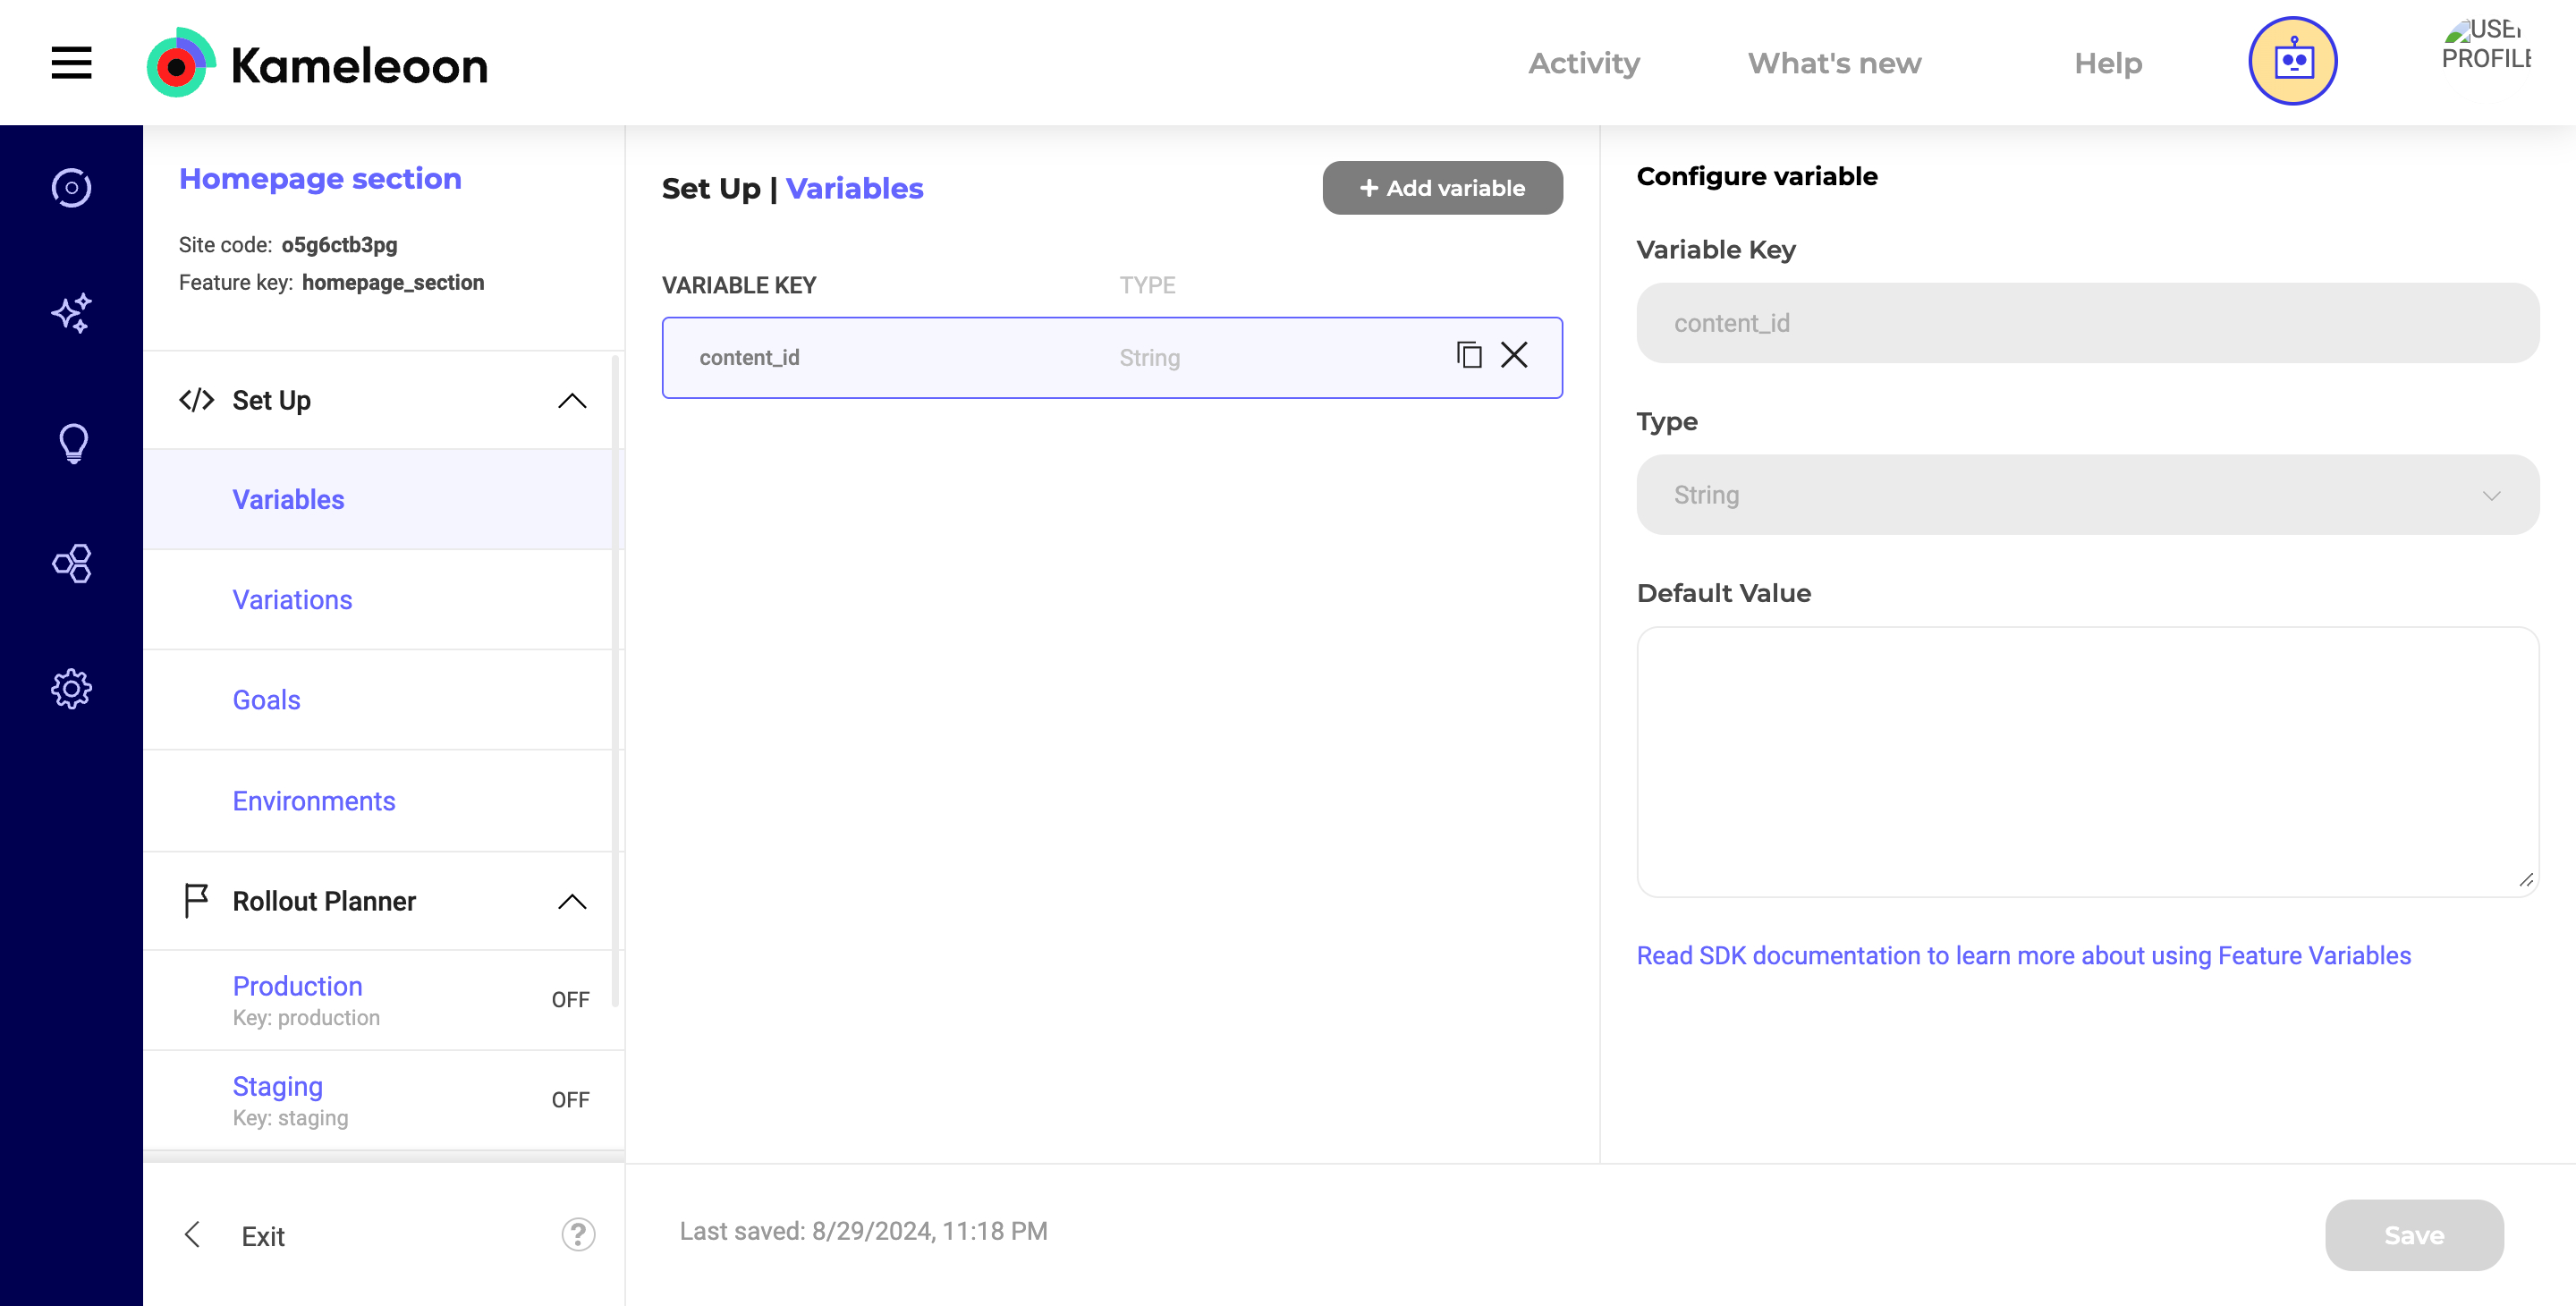This screenshot has width=2576, height=1306.
Task: Collapse the Rollout Planner section
Action: pyautogui.click(x=572, y=902)
